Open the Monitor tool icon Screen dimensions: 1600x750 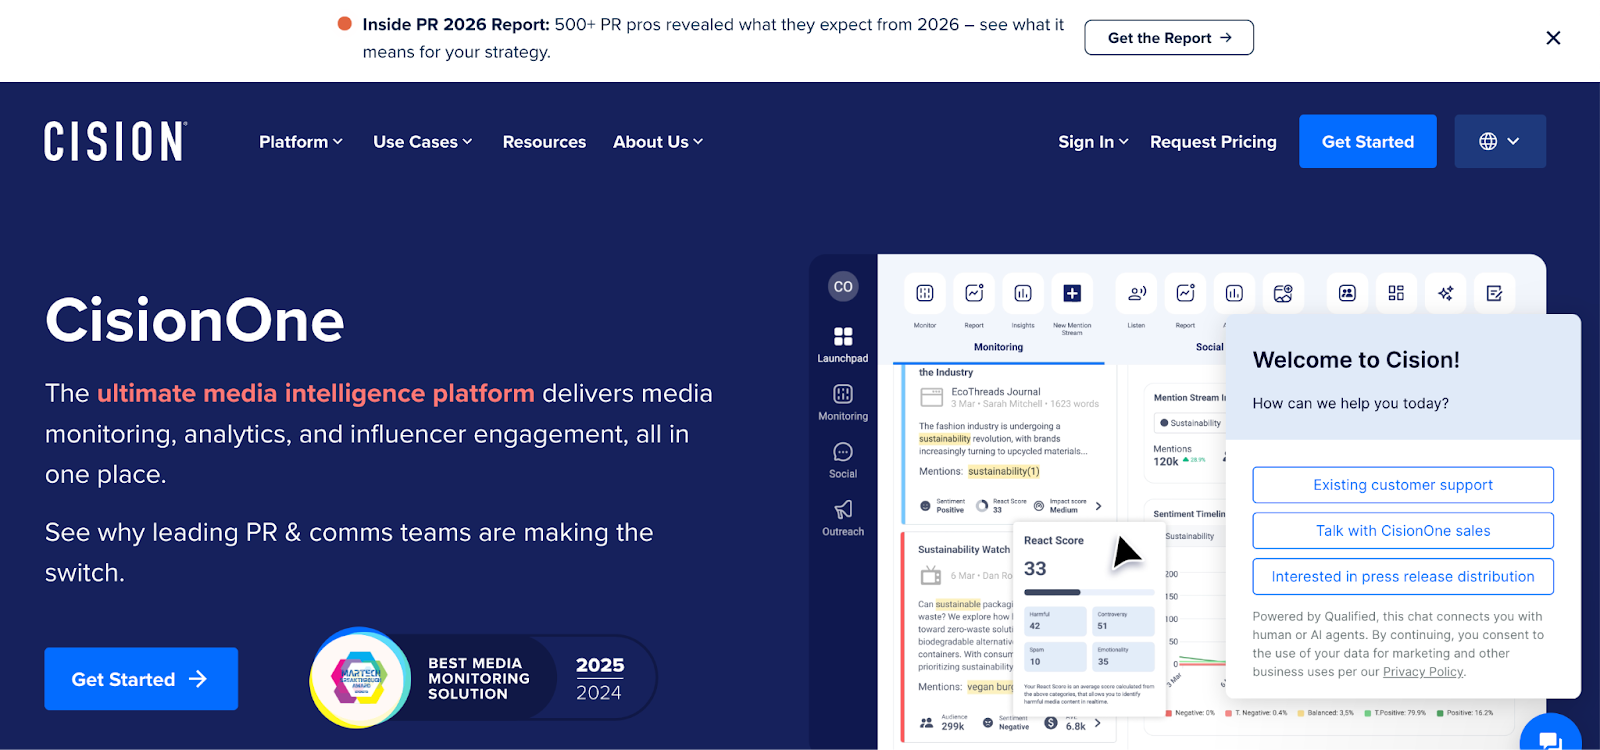pyautogui.click(x=925, y=293)
